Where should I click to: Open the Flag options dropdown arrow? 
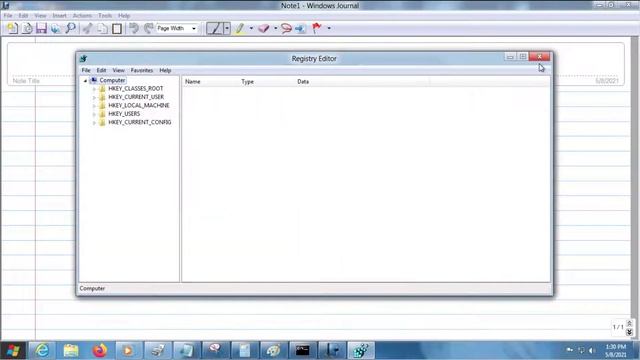[x=329, y=28]
